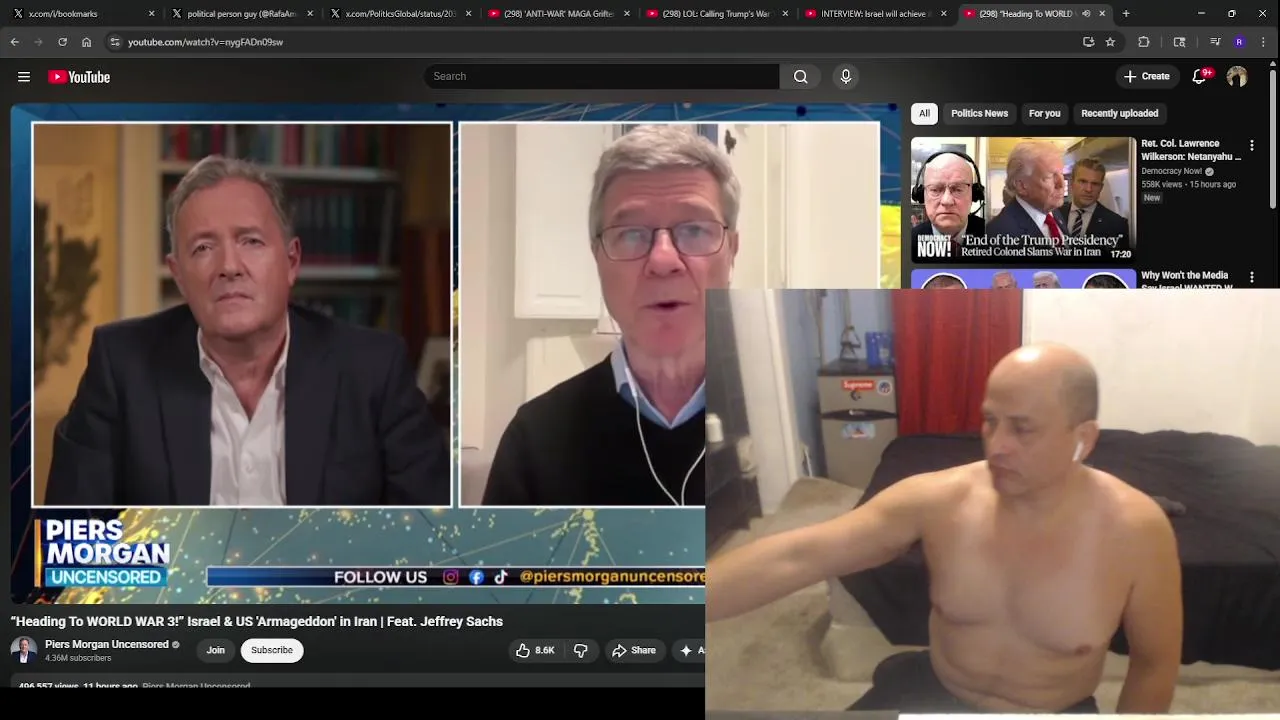The height and width of the screenshot is (720, 1280).
Task: Switch to the 'political person guy' tab
Action: (x=241, y=14)
